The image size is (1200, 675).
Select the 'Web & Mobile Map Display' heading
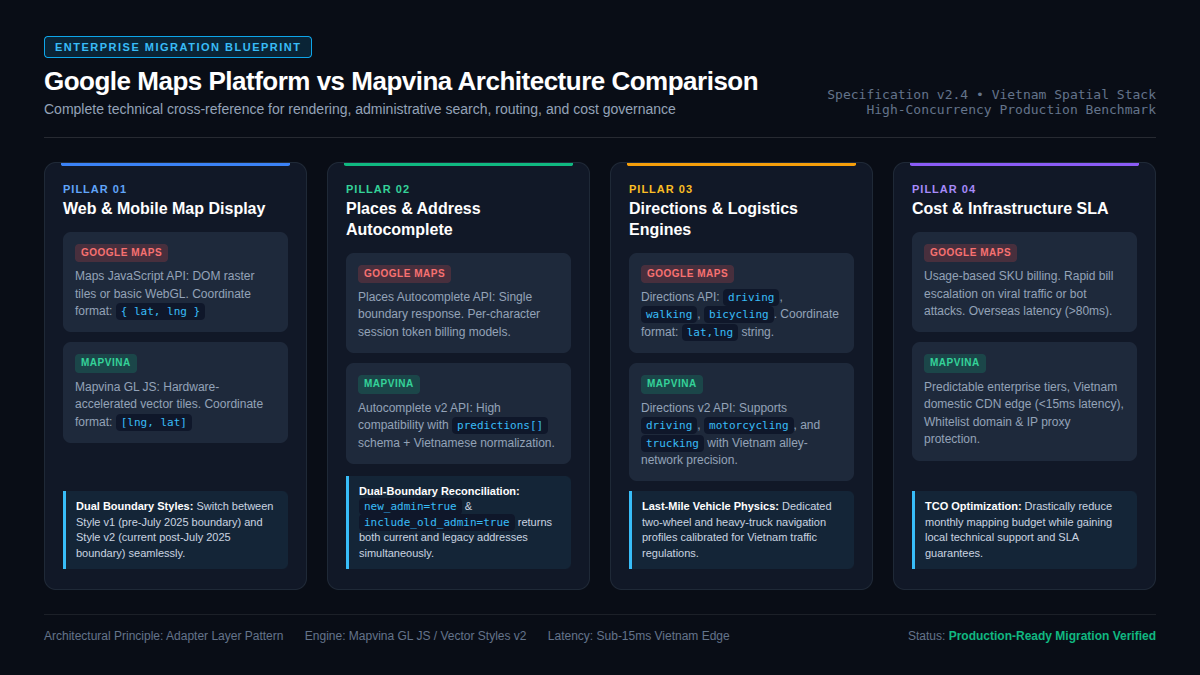click(164, 209)
